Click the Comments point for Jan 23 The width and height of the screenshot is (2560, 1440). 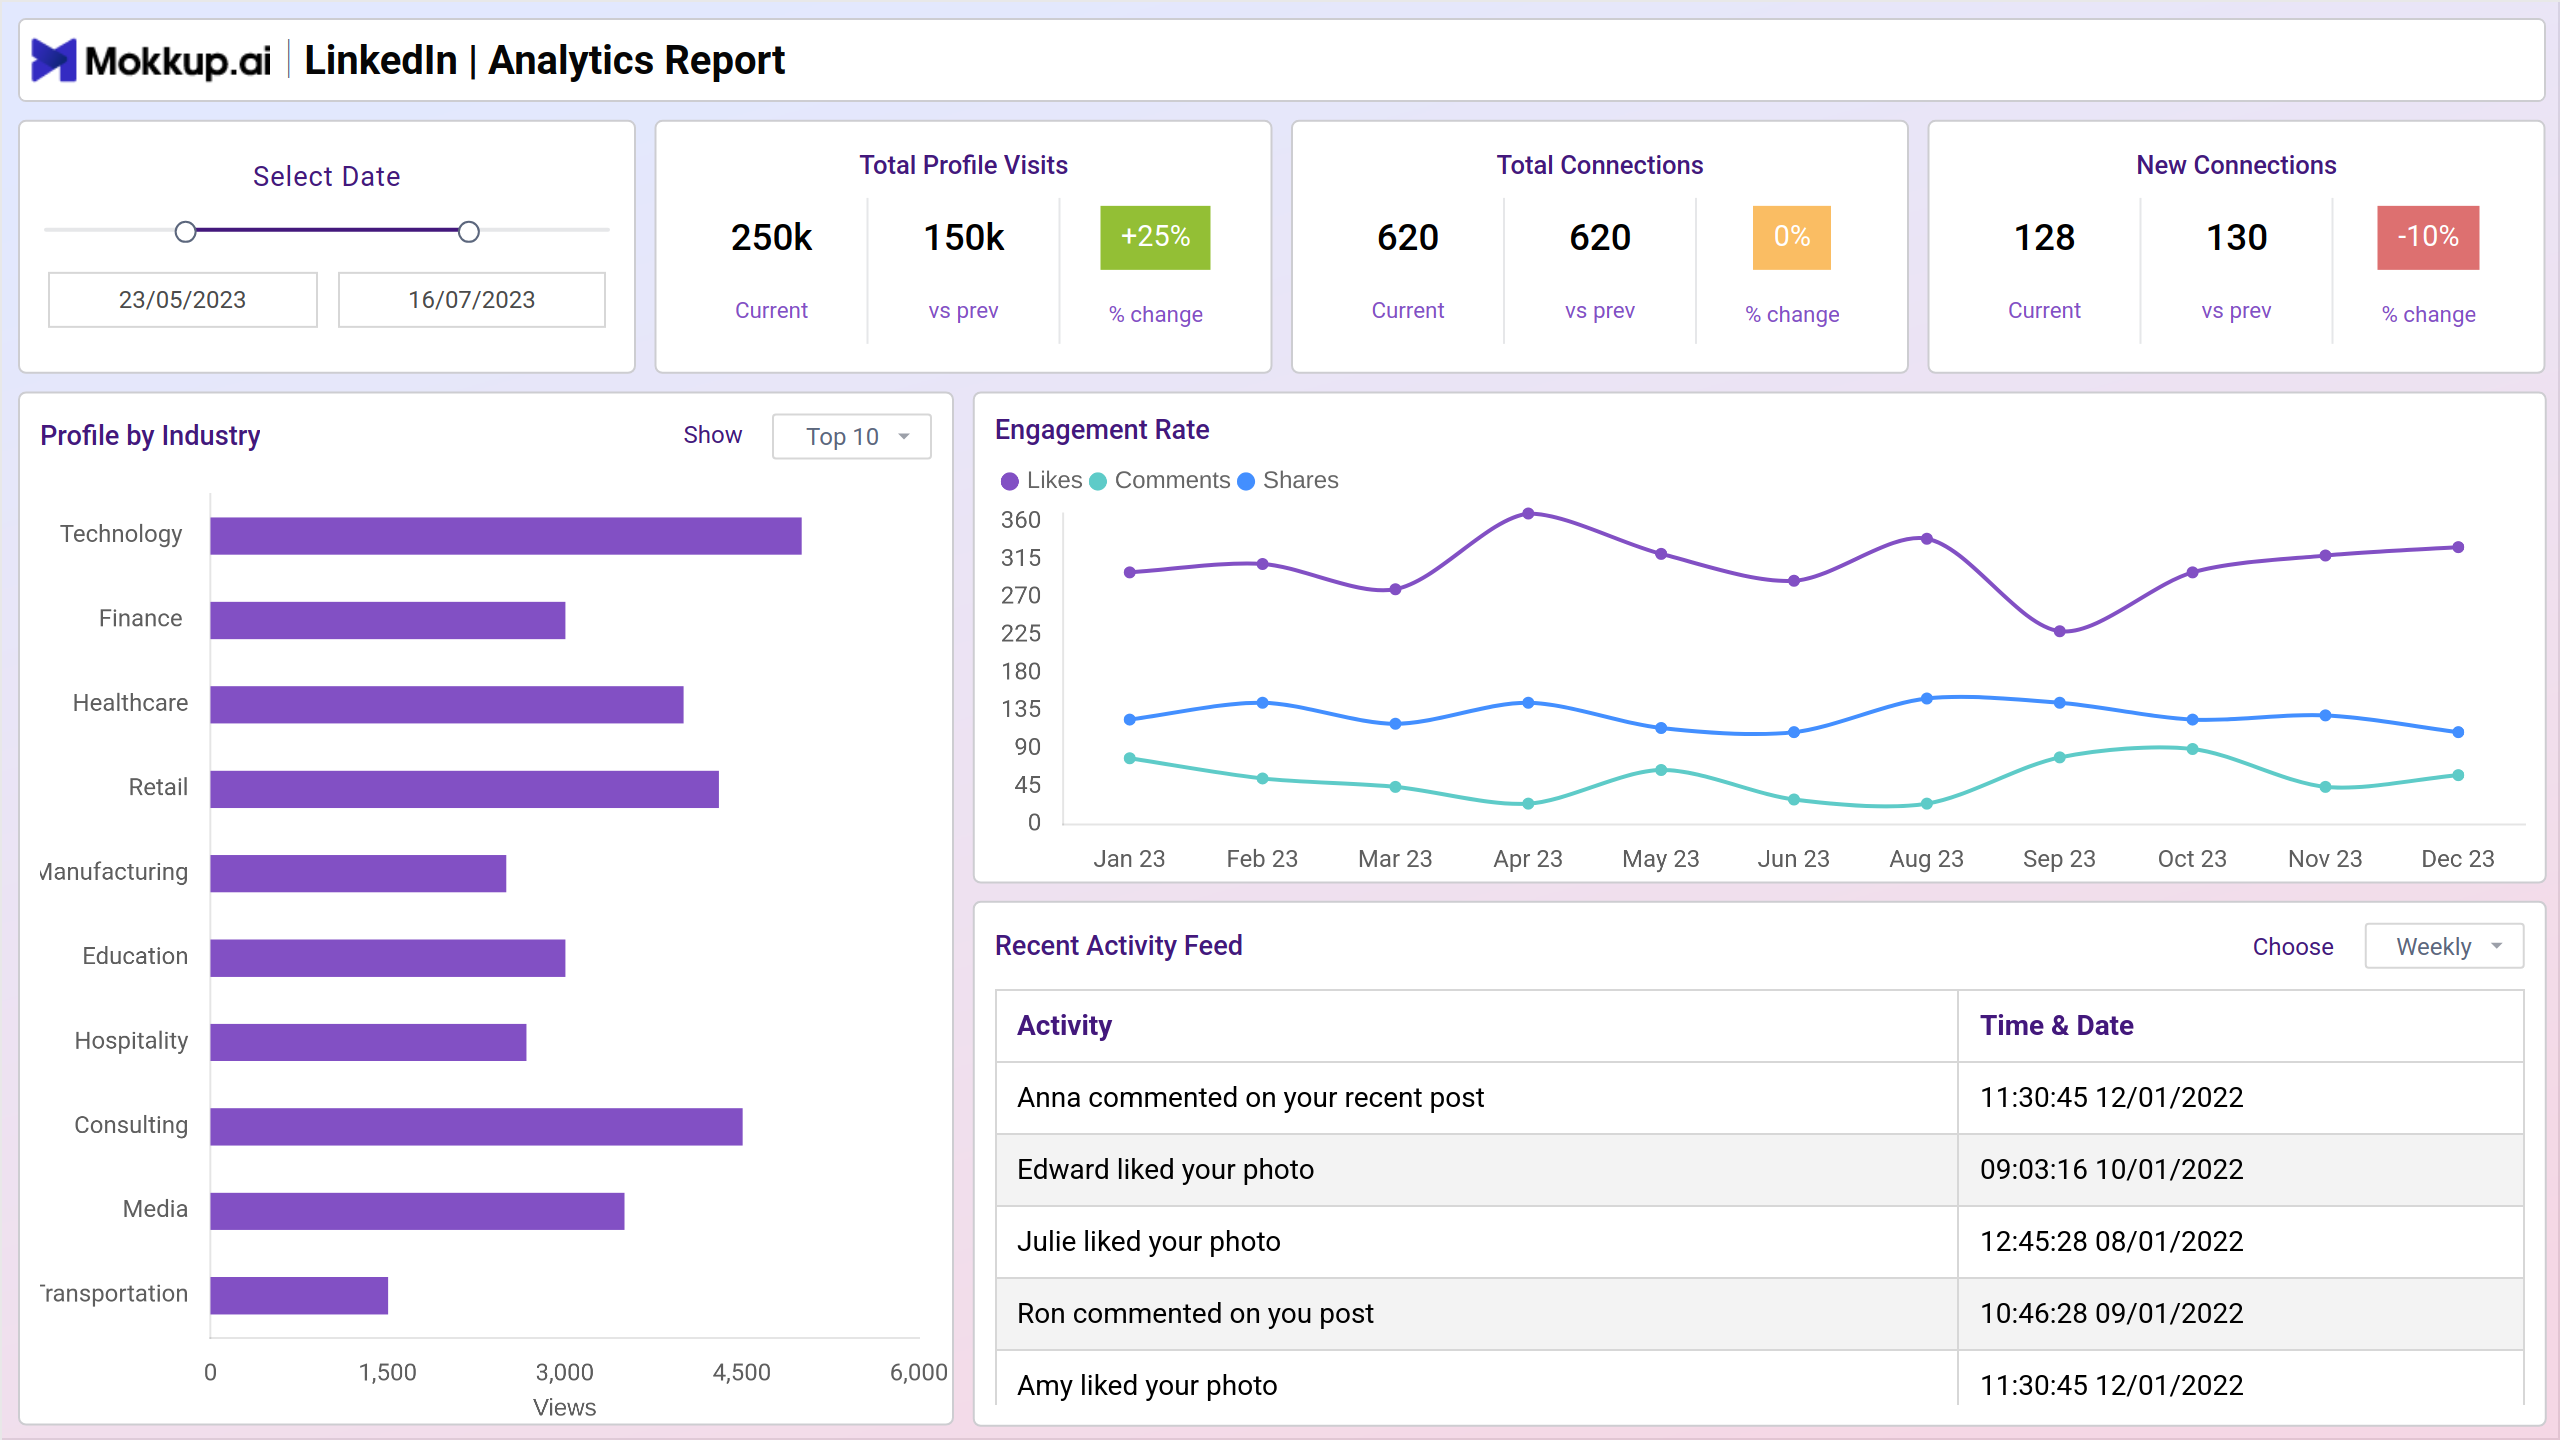pos(1130,758)
